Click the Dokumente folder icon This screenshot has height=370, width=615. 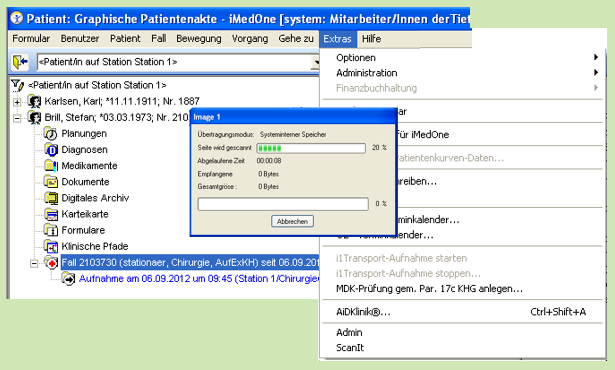click(x=51, y=182)
